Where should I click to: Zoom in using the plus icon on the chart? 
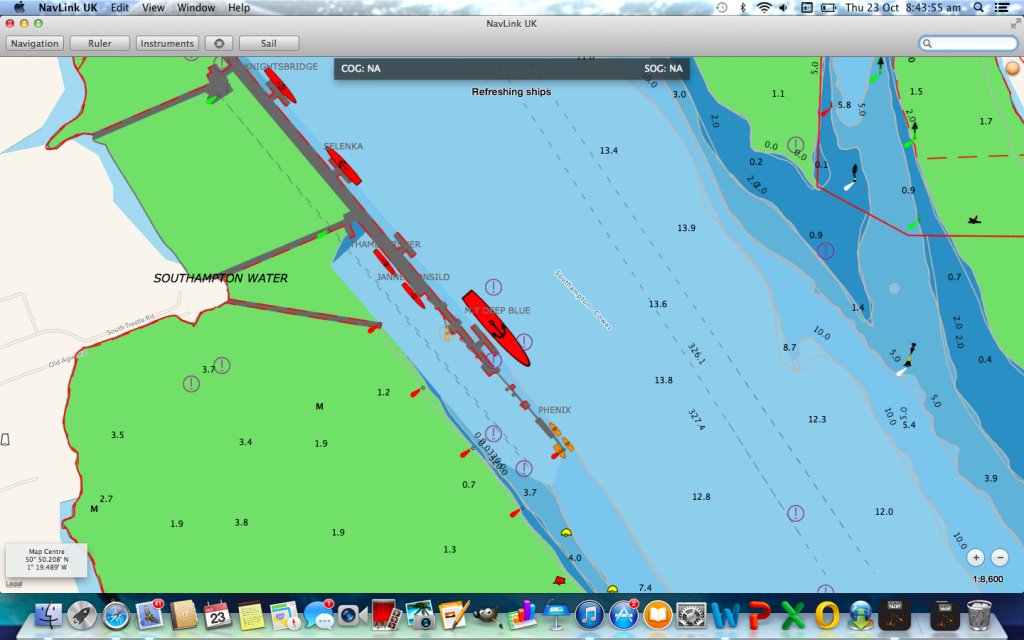pyautogui.click(x=977, y=557)
